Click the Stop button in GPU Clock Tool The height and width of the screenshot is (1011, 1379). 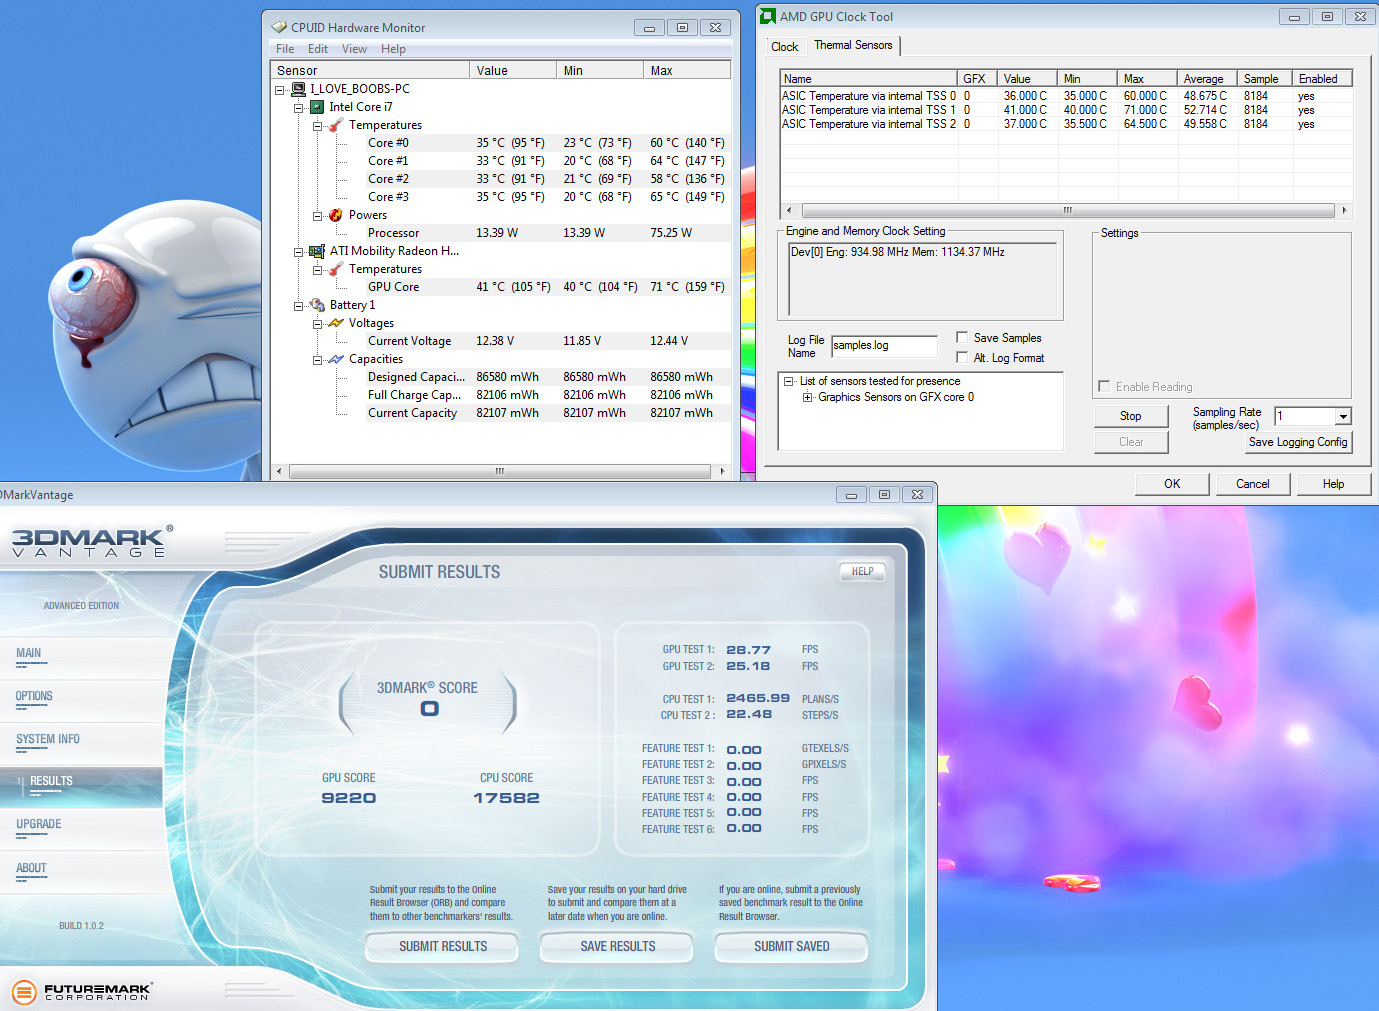click(x=1130, y=416)
